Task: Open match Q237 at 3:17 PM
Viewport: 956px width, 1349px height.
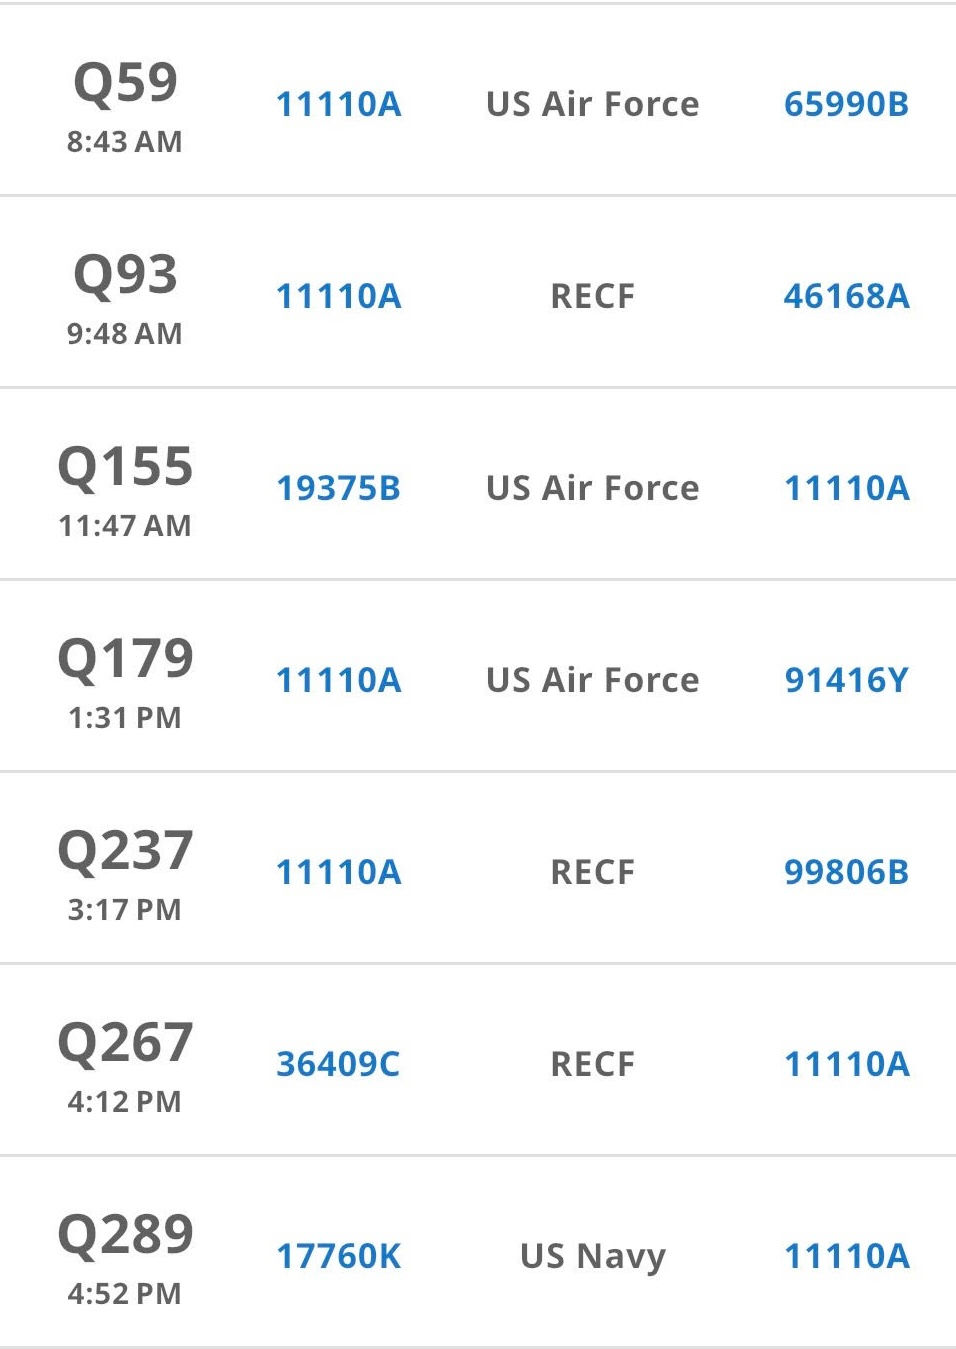Action: click(125, 852)
